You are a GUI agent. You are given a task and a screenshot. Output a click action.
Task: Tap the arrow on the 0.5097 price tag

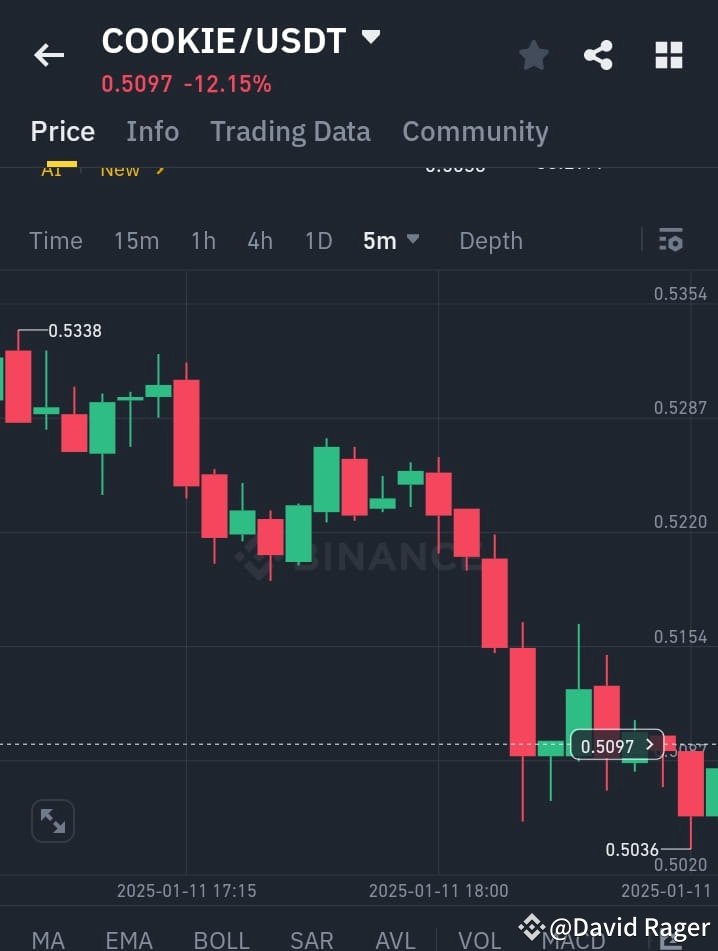pos(648,744)
